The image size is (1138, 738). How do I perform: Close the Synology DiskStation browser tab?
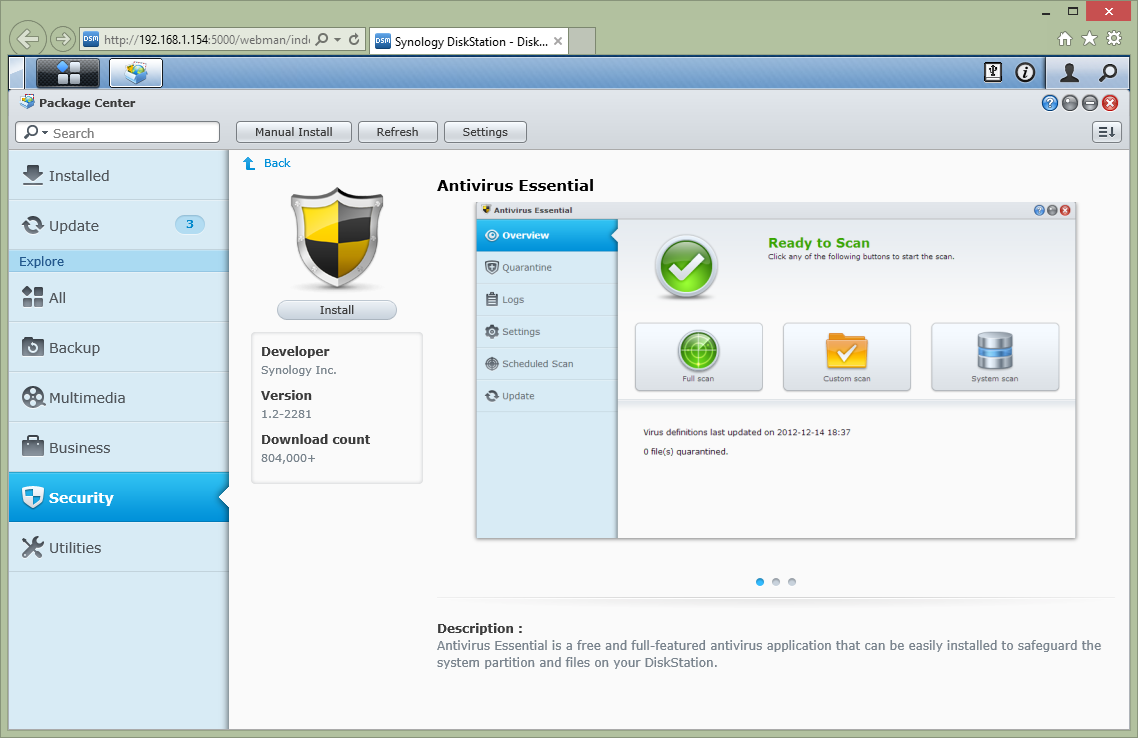(558, 41)
